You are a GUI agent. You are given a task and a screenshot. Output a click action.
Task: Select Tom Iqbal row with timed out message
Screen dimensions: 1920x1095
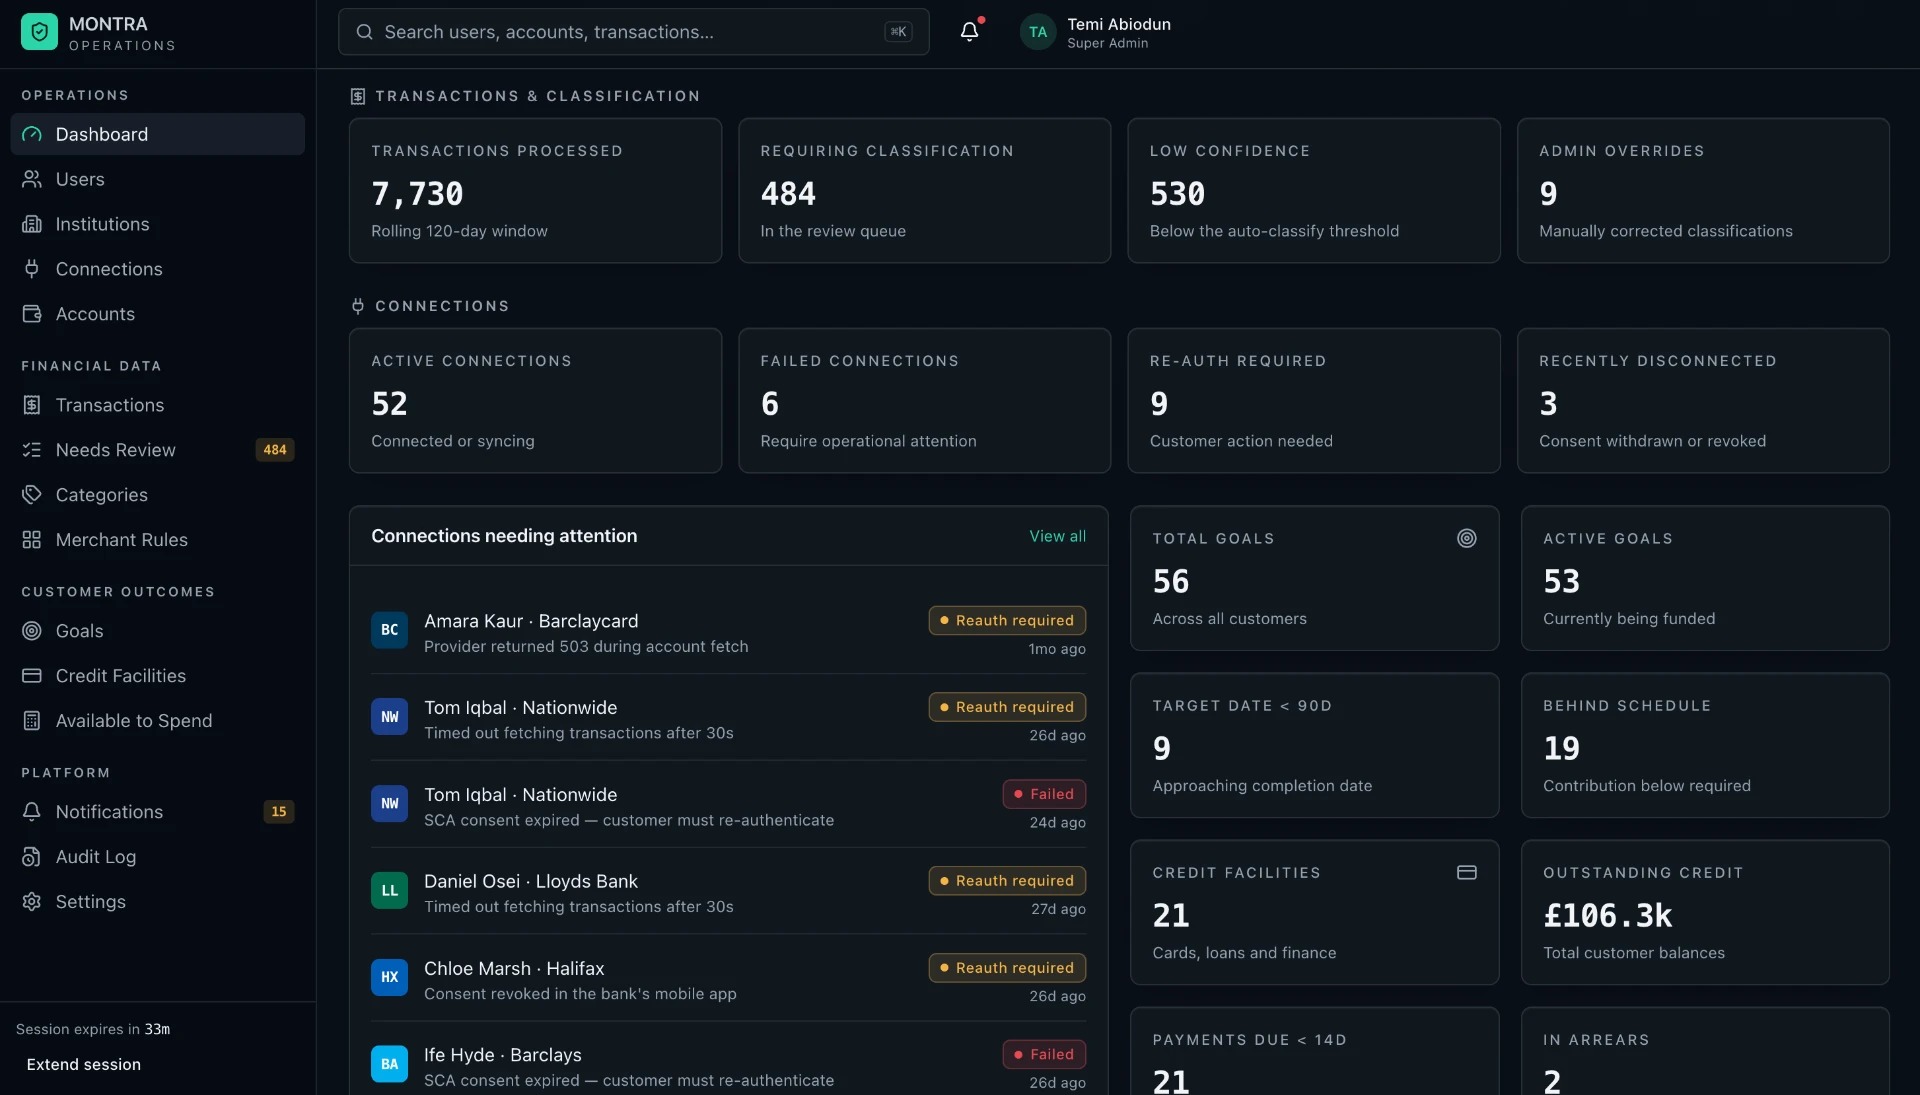pyautogui.click(x=728, y=718)
